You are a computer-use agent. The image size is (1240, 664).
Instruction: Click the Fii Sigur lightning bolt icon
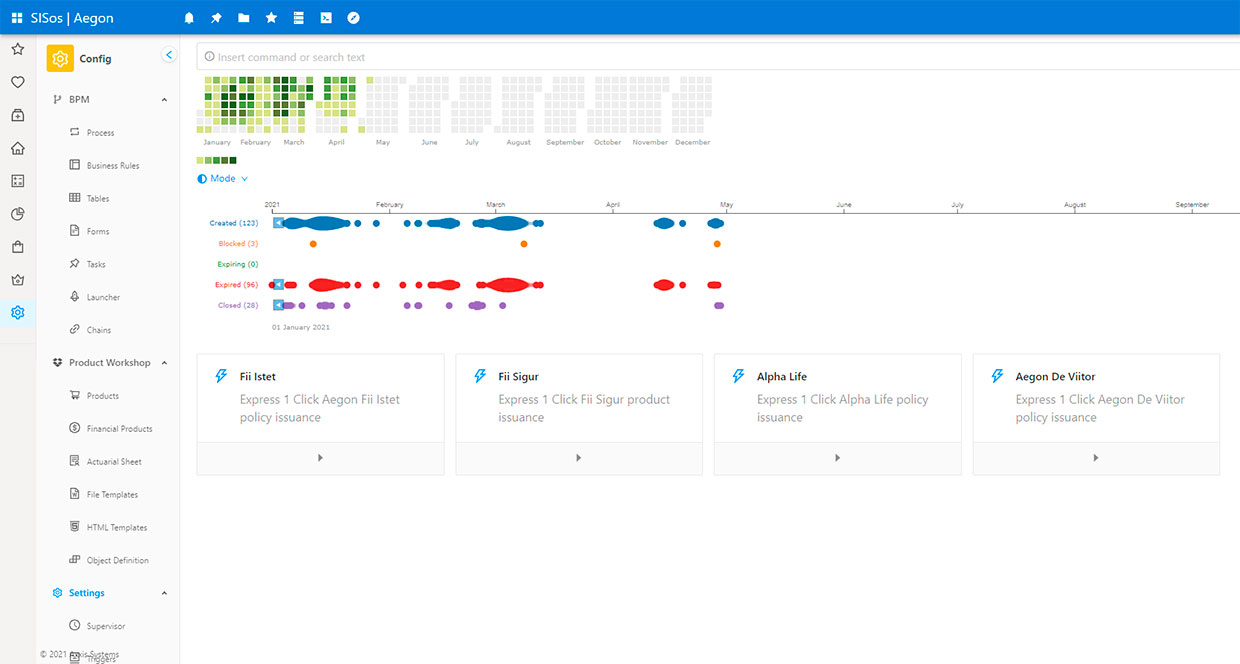pyautogui.click(x=480, y=376)
